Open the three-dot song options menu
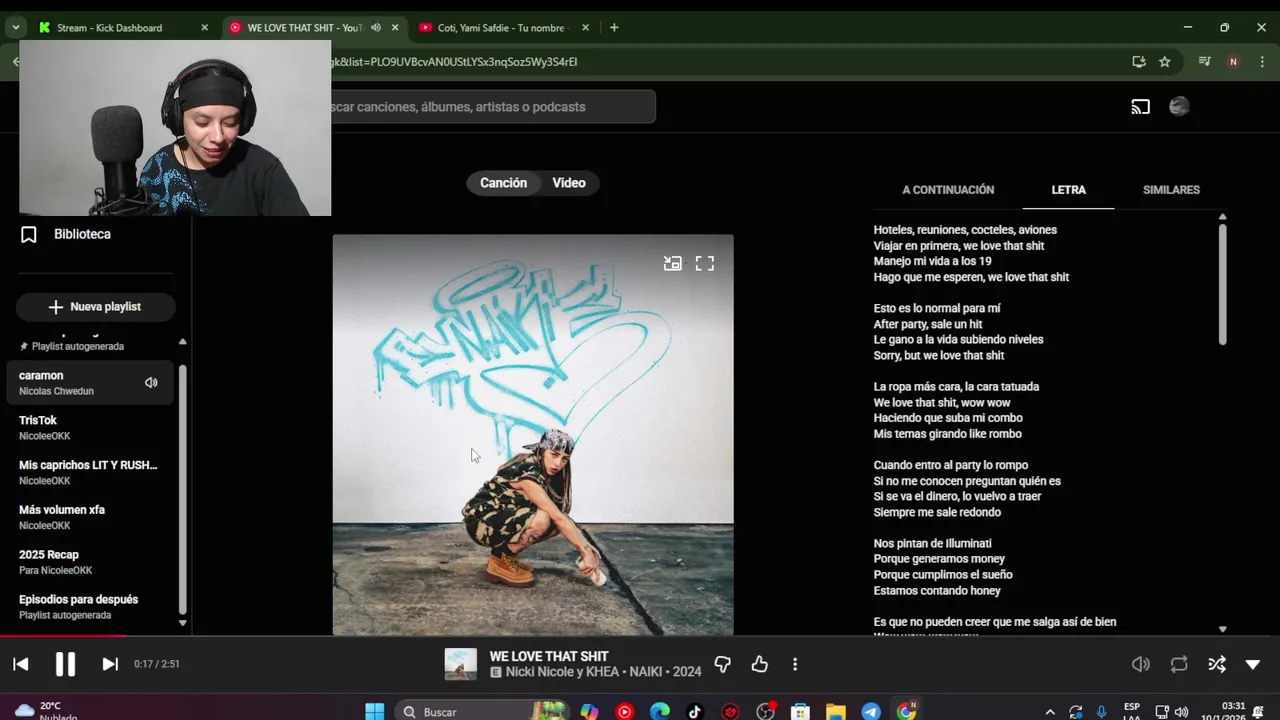The width and height of the screenshot is (1280, 720). 795,664
